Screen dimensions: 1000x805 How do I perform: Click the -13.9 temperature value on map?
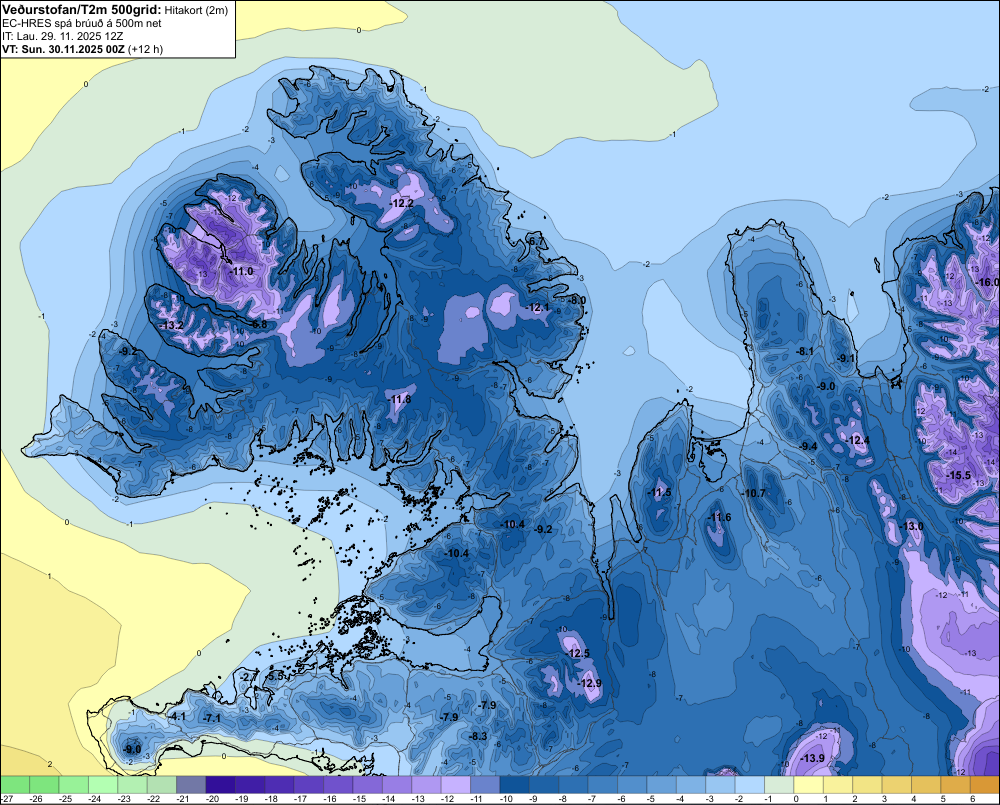(812, 758)
